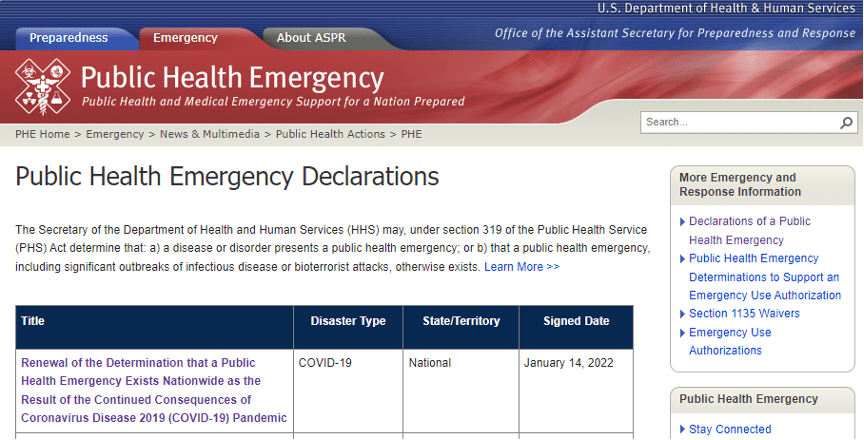The width and height of the screenshot is (864, 440).
Task: Open the COVID-19 renewal determination link
Action: 154,390
